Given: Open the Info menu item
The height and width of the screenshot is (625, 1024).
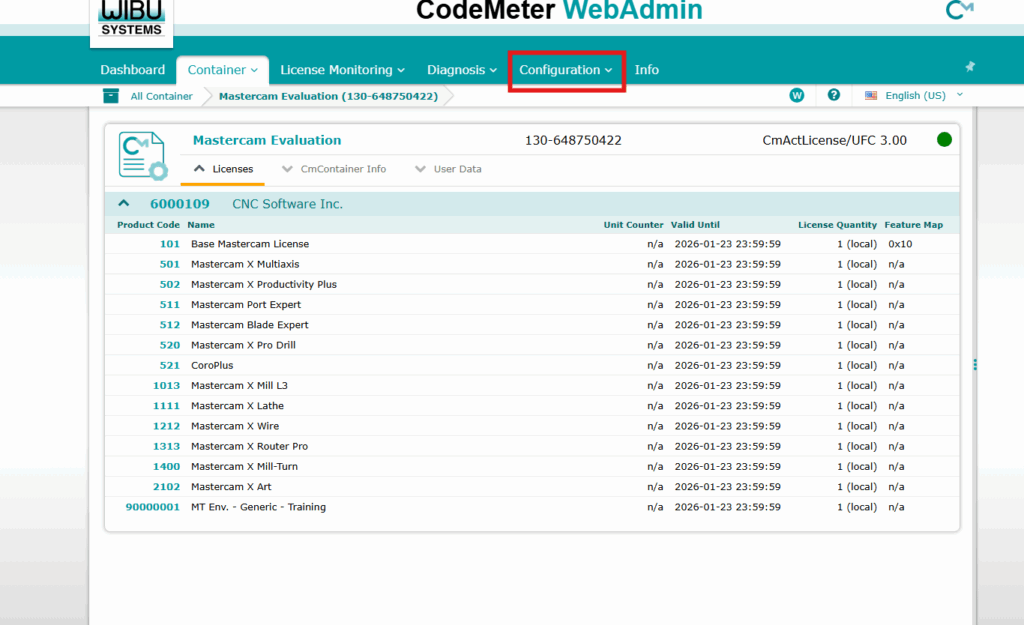Looking at the screenshot, I should click(646, 70).
